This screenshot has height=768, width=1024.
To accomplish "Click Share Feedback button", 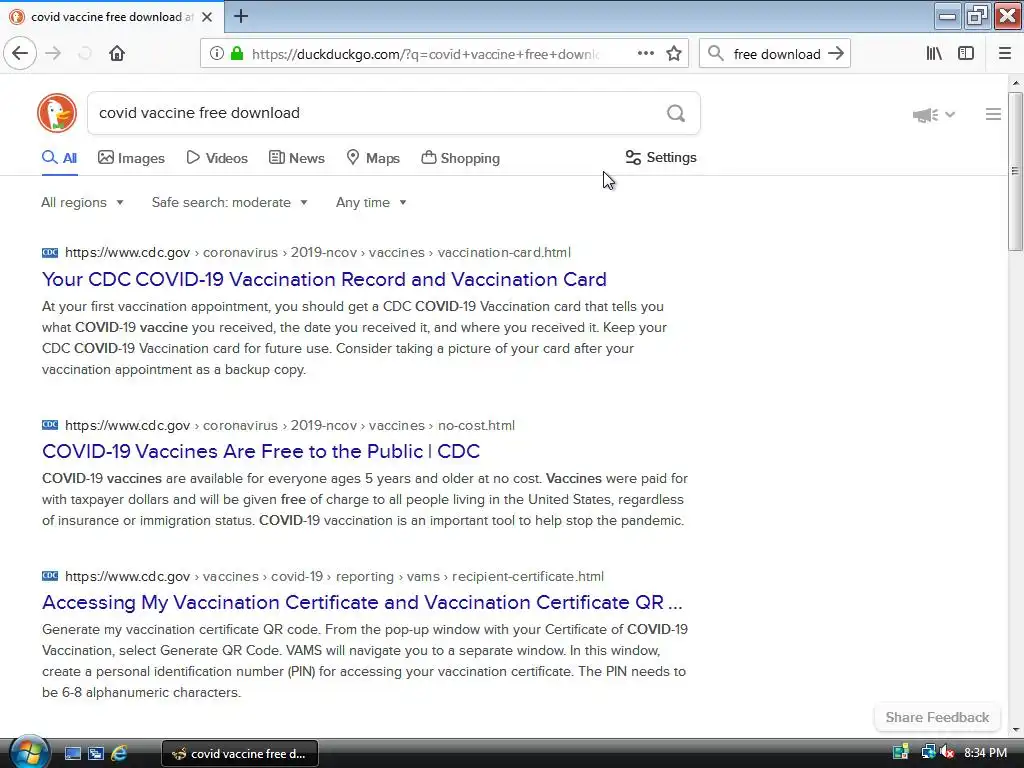I will [x=937, y=717].
